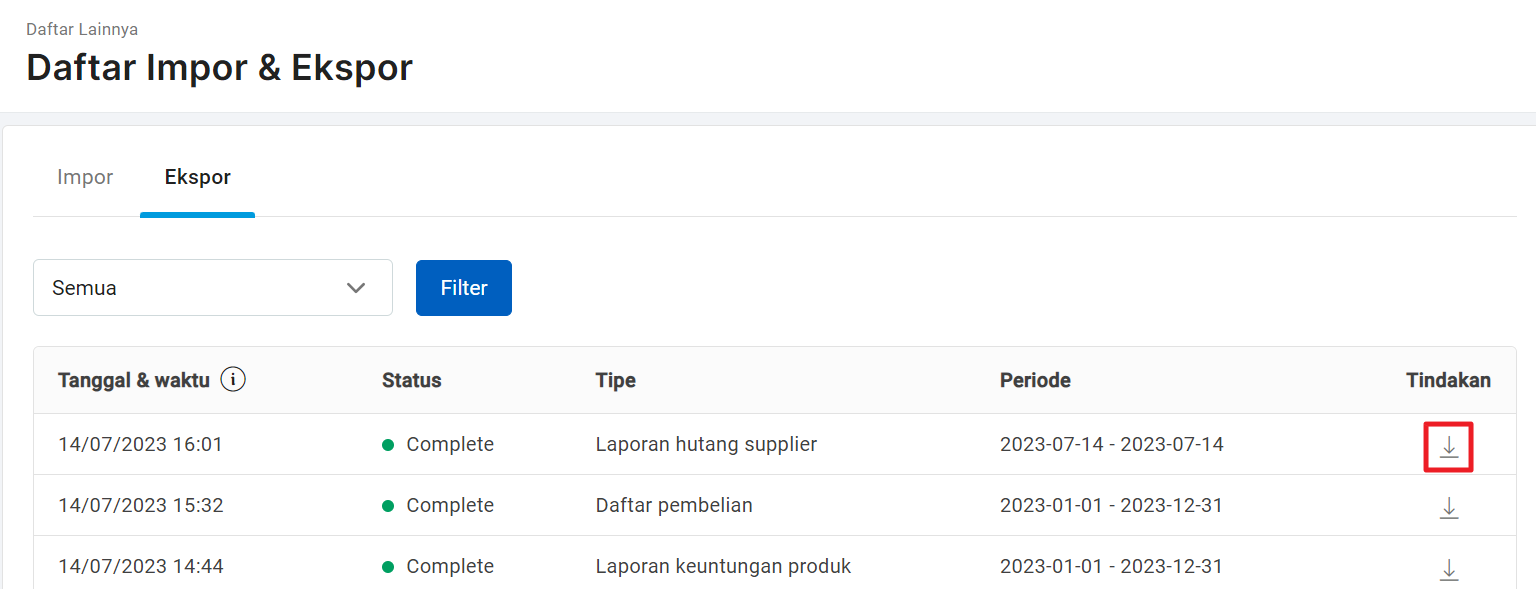Click the Periode column header

click(x=1035, y=380)
